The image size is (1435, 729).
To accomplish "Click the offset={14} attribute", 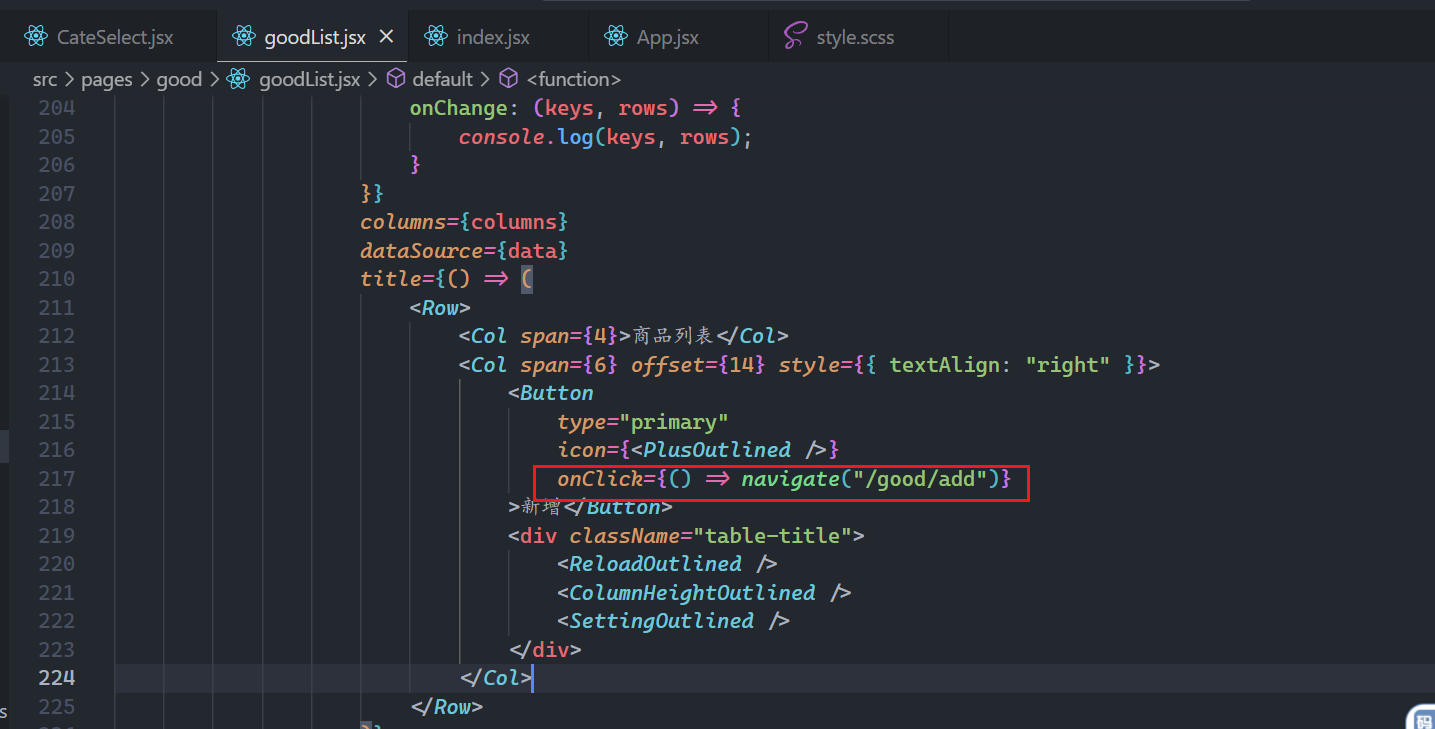I will (698, 365).
